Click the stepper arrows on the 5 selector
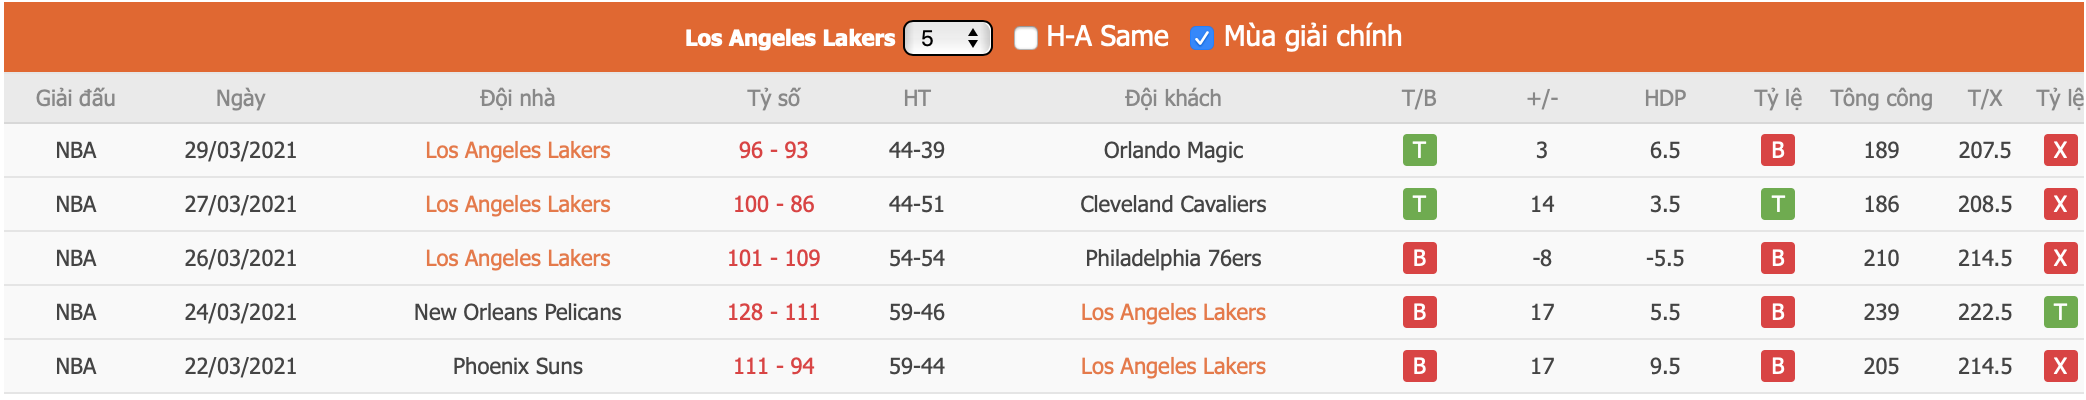The width and height of the screenshot is (2086, 400). 973,38
